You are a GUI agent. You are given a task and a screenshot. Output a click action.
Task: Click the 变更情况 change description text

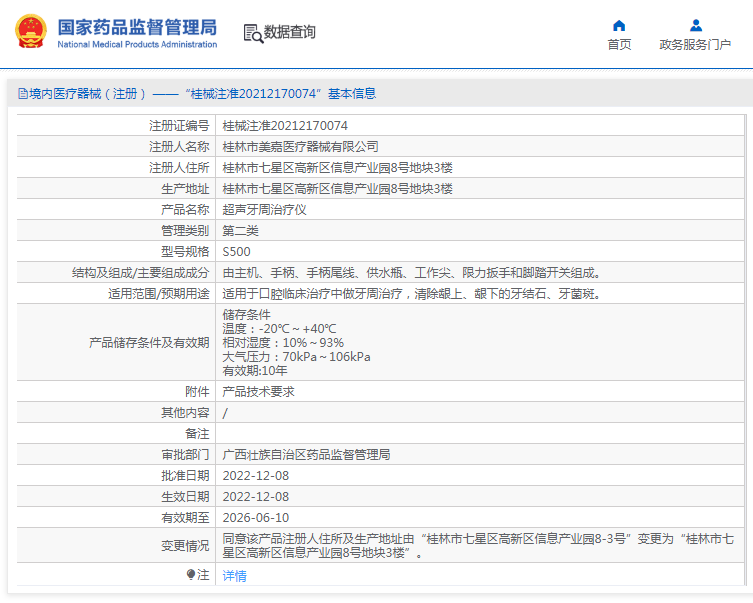tap(478, 546)
